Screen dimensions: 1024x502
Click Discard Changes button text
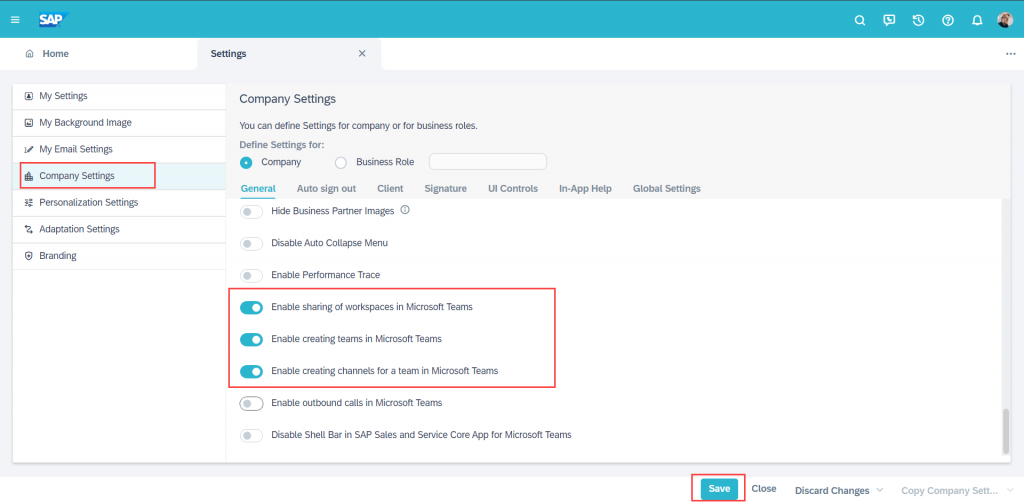click(832, 490)
